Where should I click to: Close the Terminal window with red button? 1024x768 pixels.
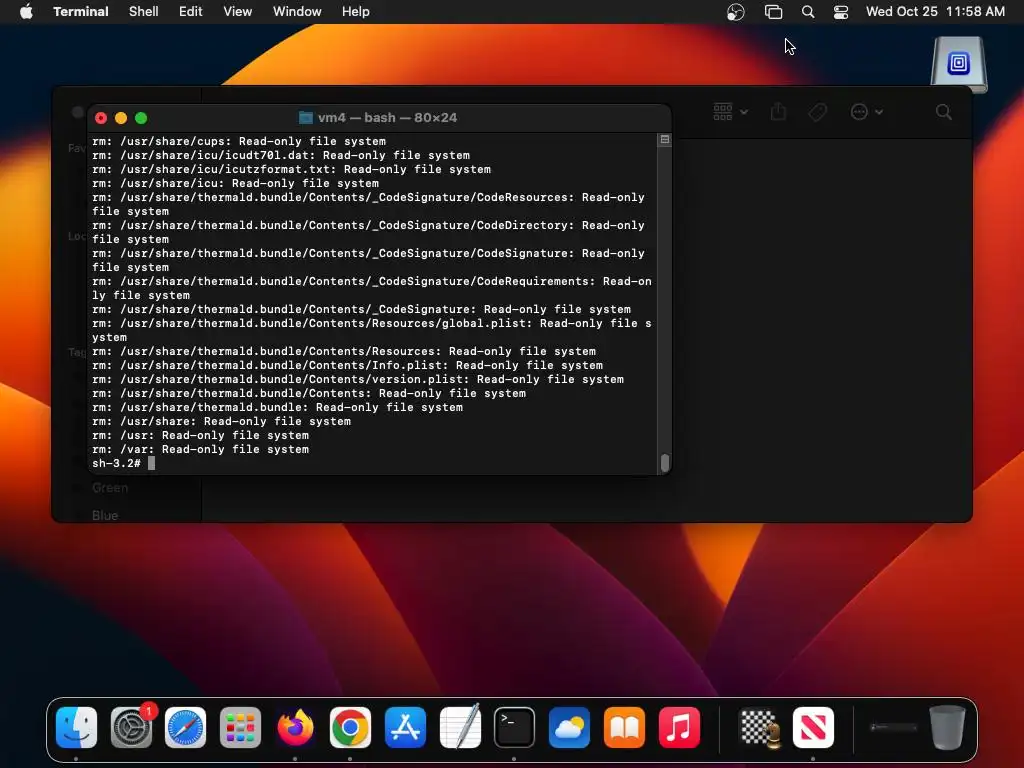tap(101, 118)
